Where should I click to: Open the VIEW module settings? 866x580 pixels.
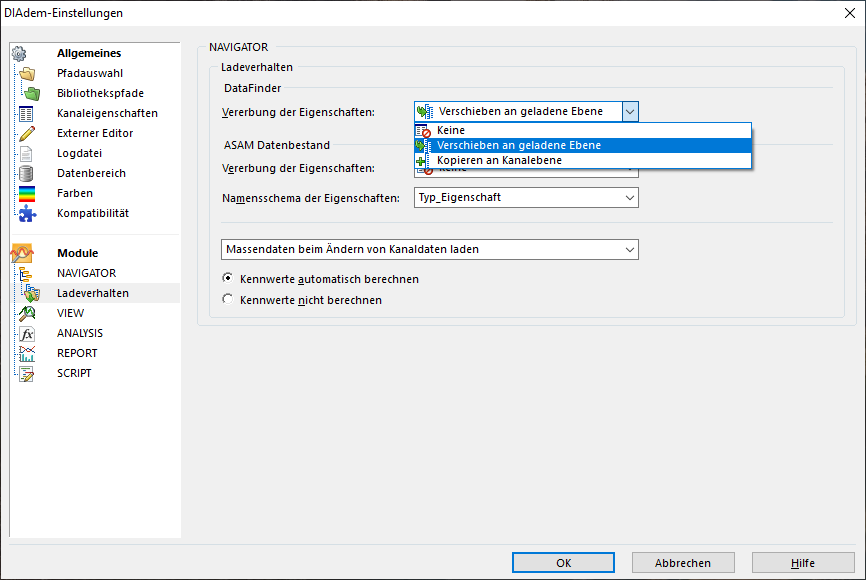click(70, 313)
